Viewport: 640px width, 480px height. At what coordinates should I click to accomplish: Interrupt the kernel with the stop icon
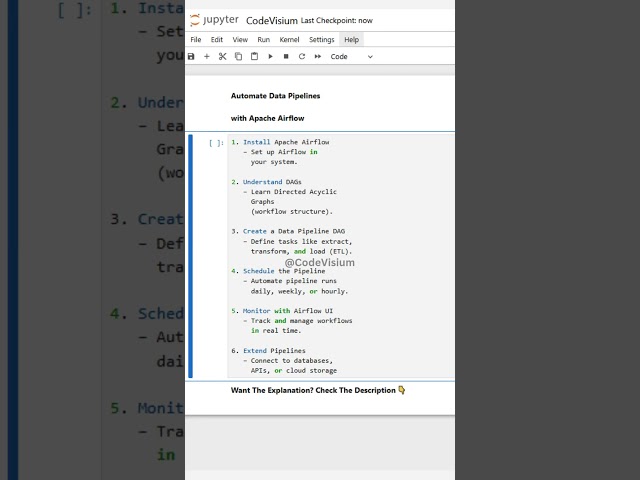click(x=286, y=56)
